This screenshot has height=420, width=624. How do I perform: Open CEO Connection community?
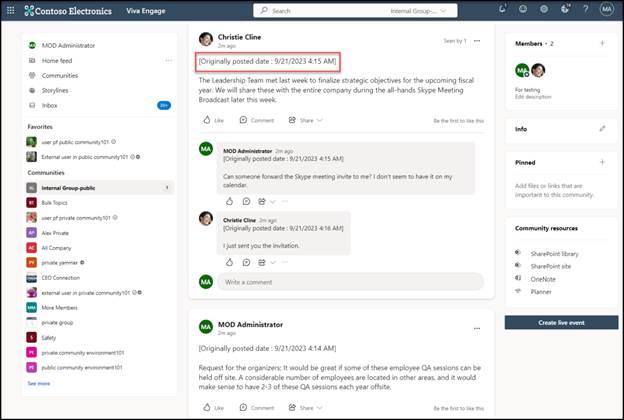60,277
